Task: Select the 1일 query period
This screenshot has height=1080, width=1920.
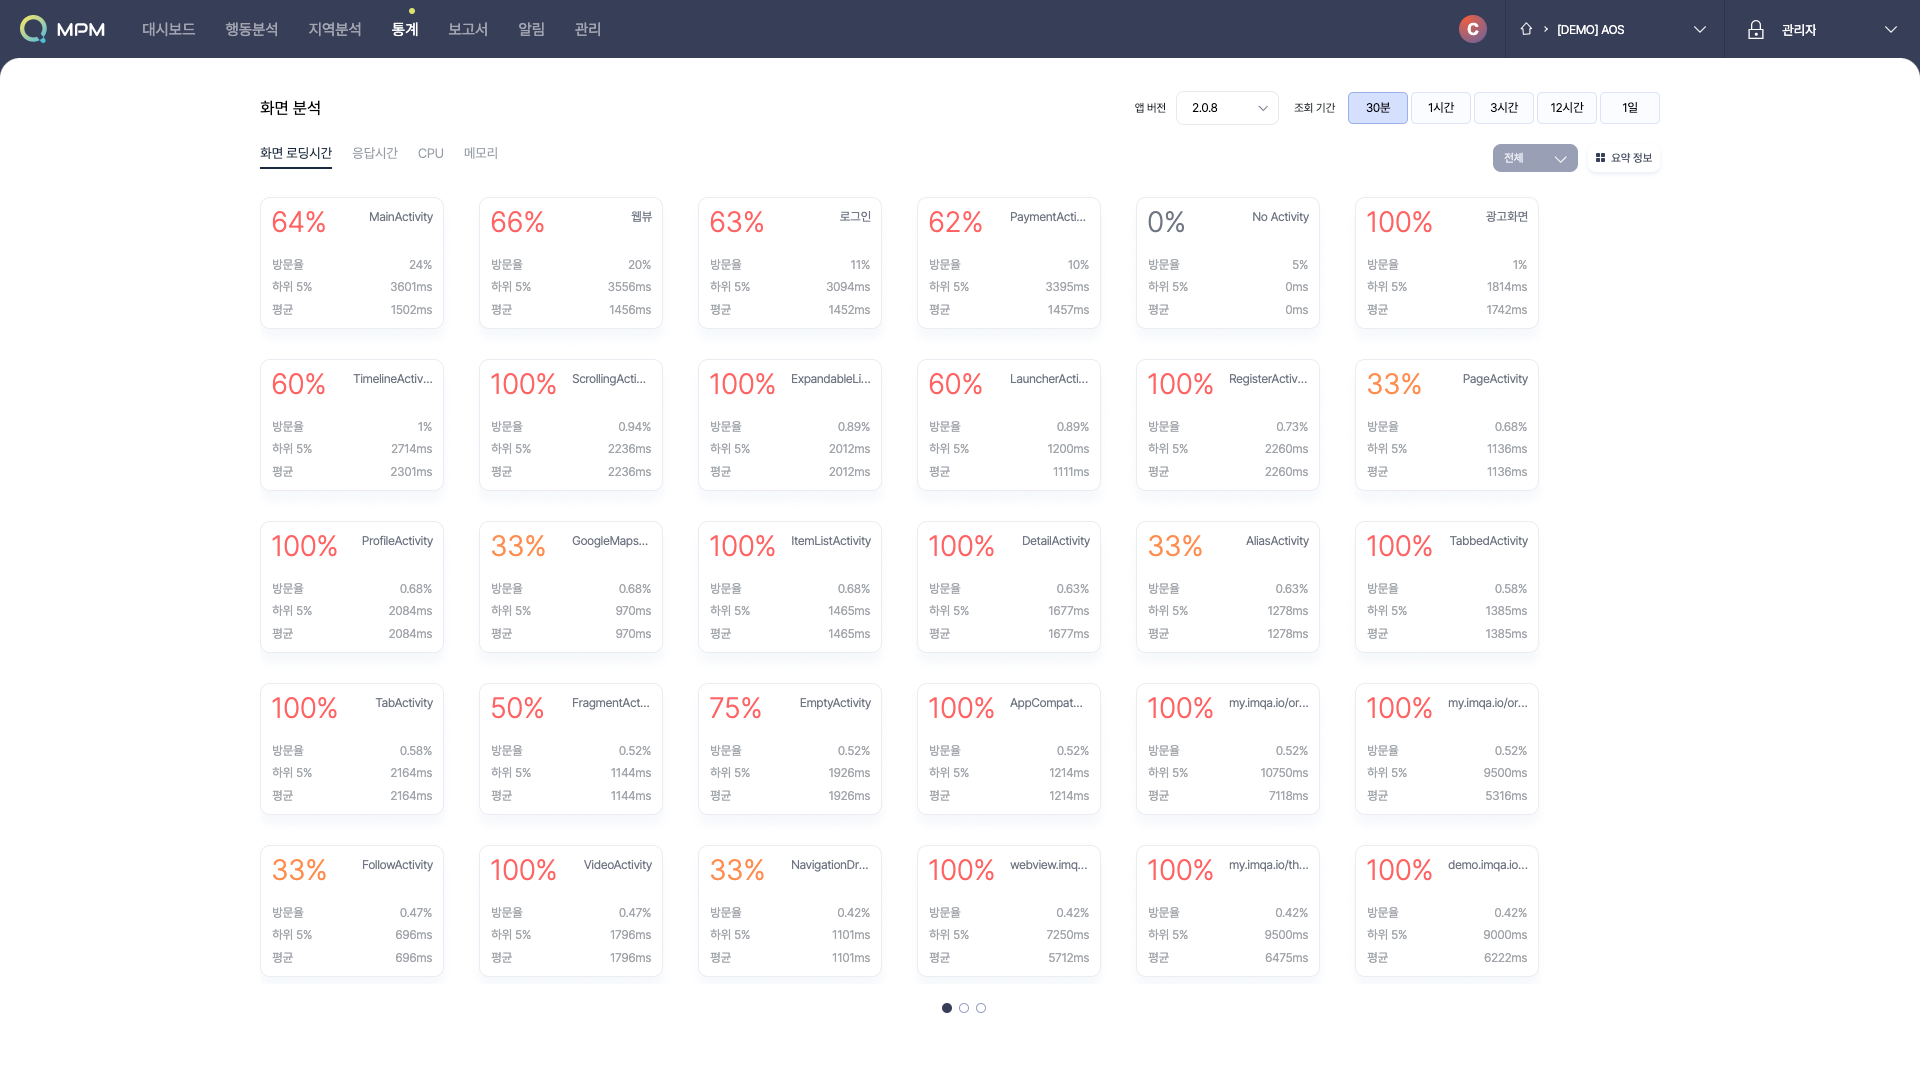Action: pos(1629,108)
